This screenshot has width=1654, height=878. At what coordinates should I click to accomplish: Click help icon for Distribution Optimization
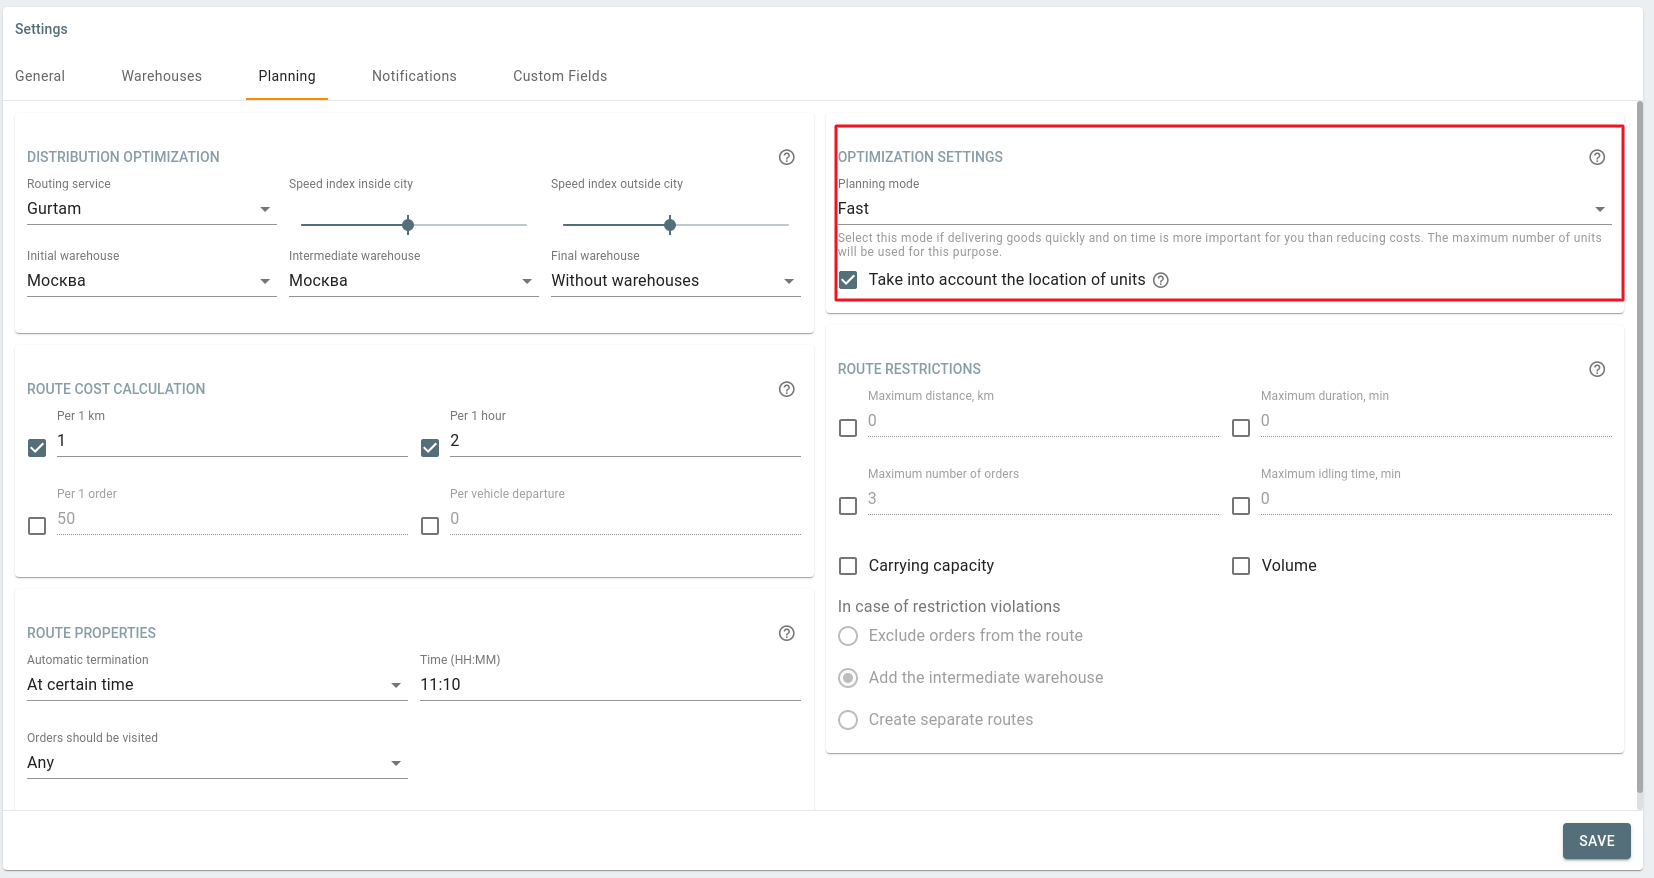(x=787, y=157)
